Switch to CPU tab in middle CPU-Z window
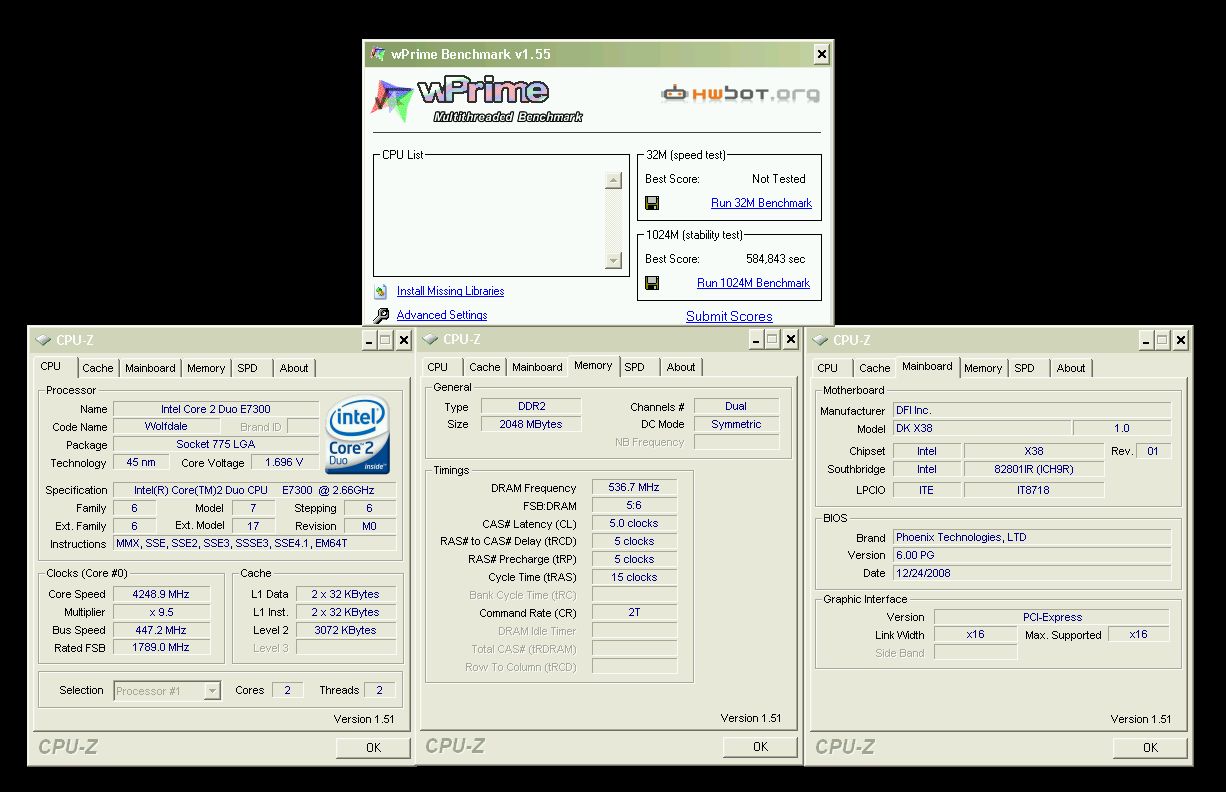The width and height of the screenshot is (1226, 792). 438,367
